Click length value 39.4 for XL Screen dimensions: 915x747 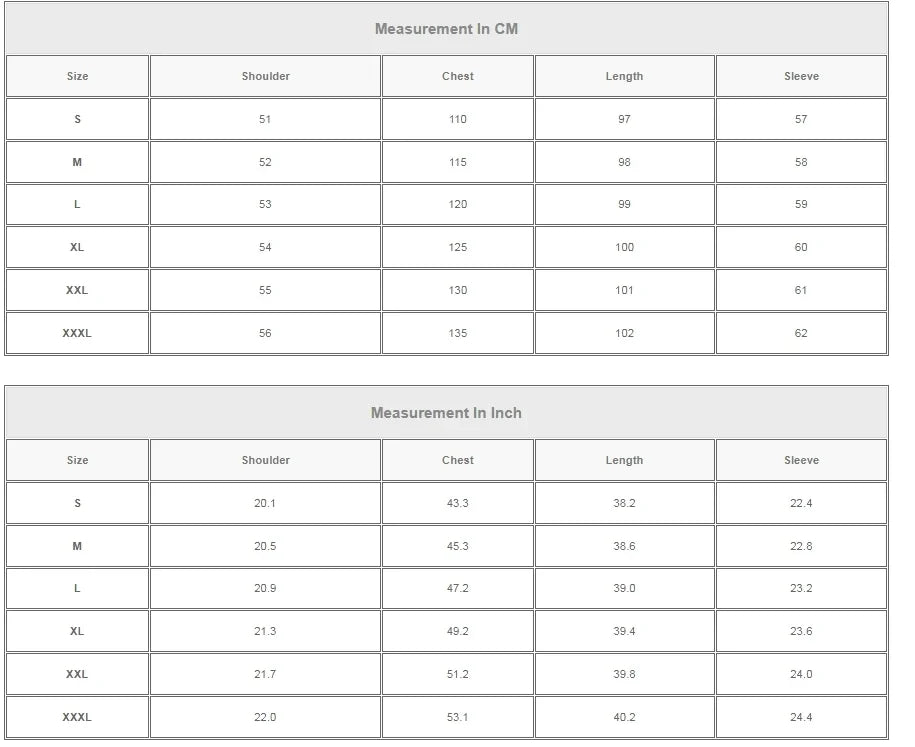click(x=624, y=631)
